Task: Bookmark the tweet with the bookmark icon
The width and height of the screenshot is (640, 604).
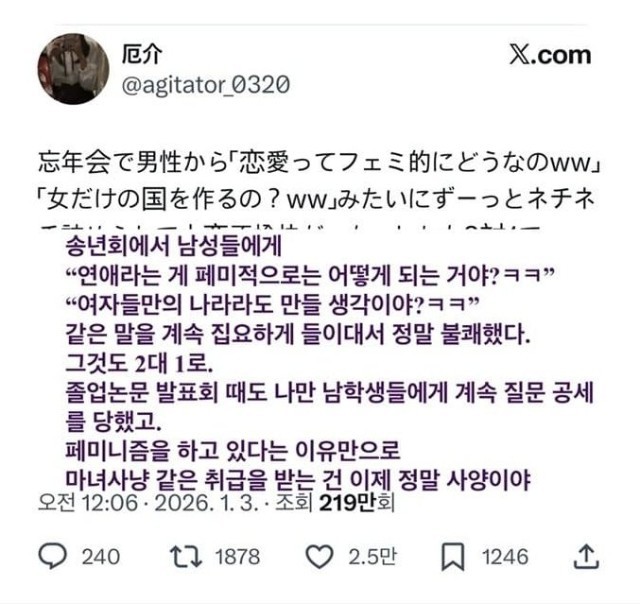Action: coord(453,557)
